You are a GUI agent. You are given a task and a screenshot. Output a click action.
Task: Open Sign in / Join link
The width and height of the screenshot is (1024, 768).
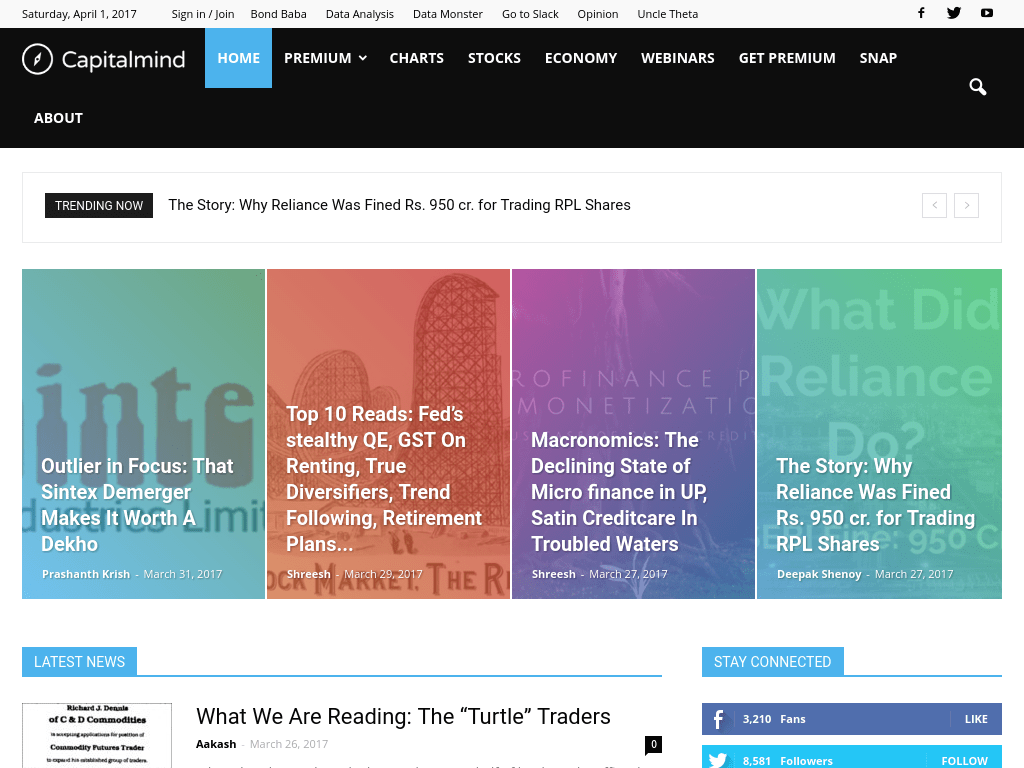[203, 14]
